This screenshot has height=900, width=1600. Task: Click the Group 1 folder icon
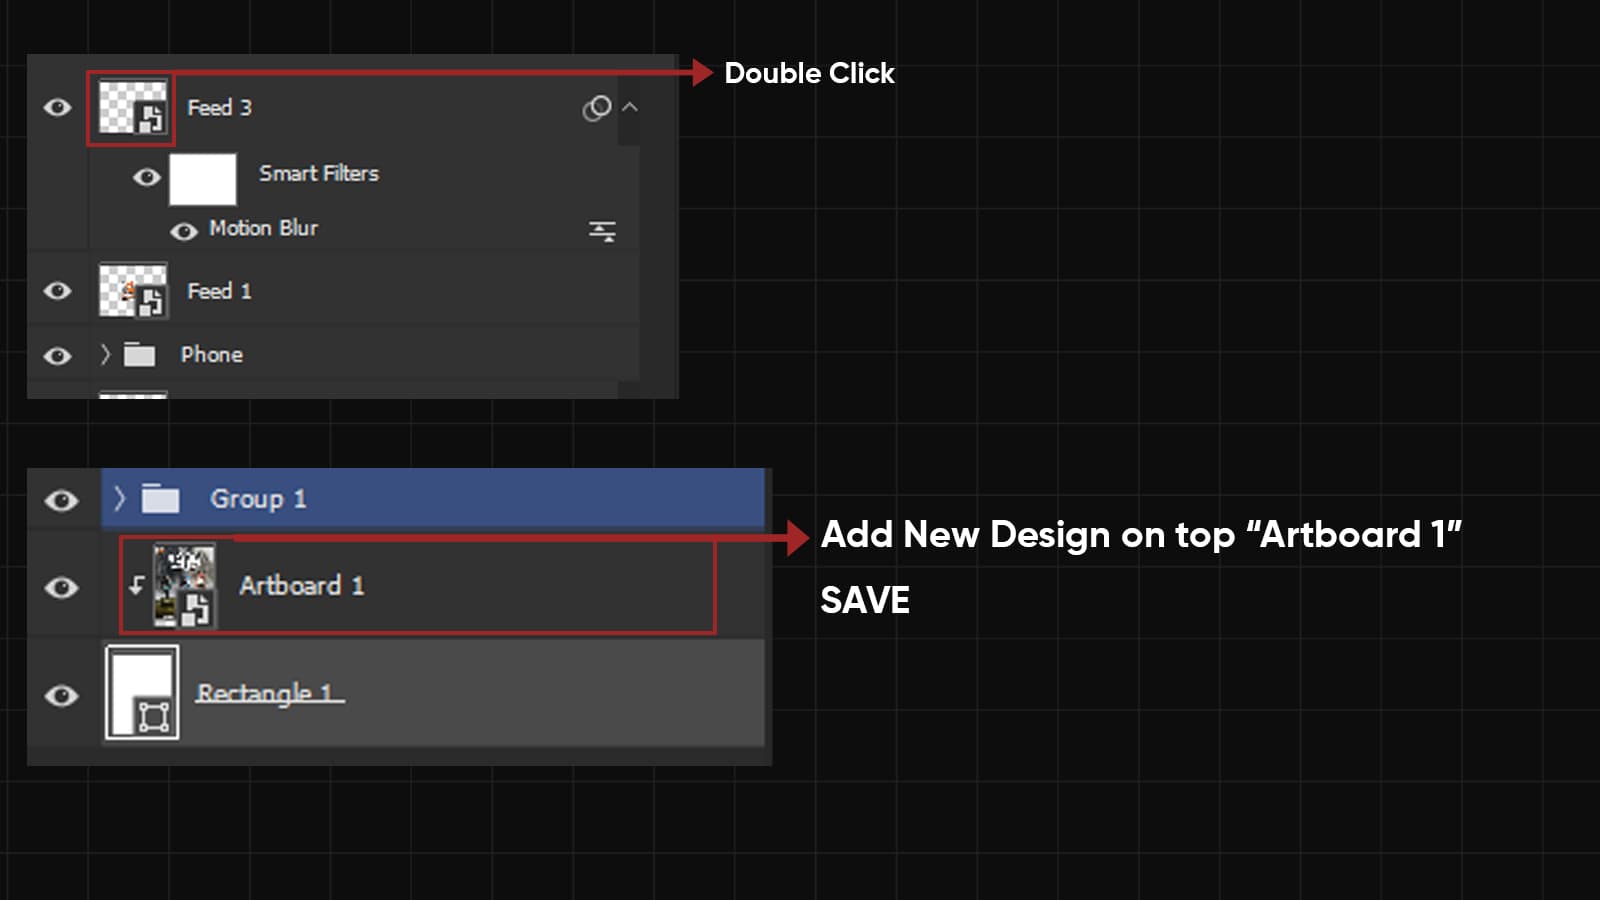pos(160,498)
